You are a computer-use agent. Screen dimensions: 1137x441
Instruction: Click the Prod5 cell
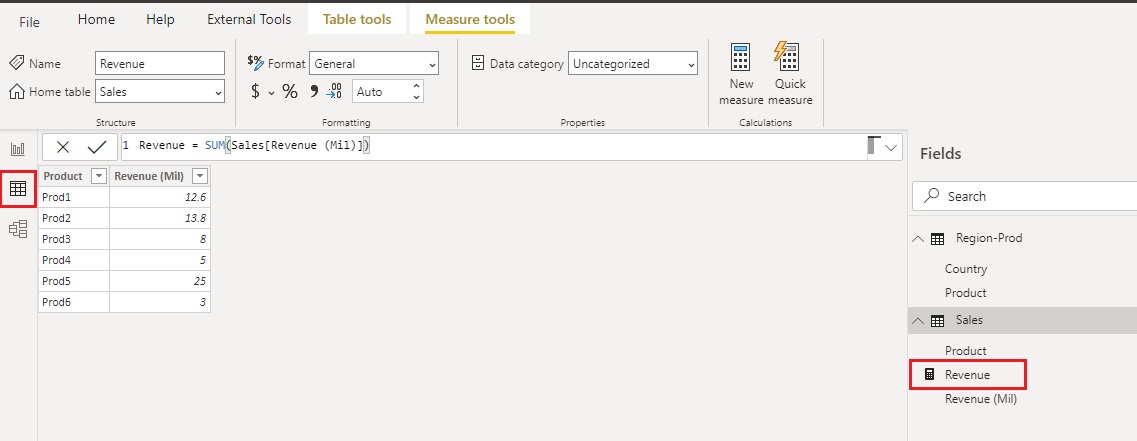point(73,281)
